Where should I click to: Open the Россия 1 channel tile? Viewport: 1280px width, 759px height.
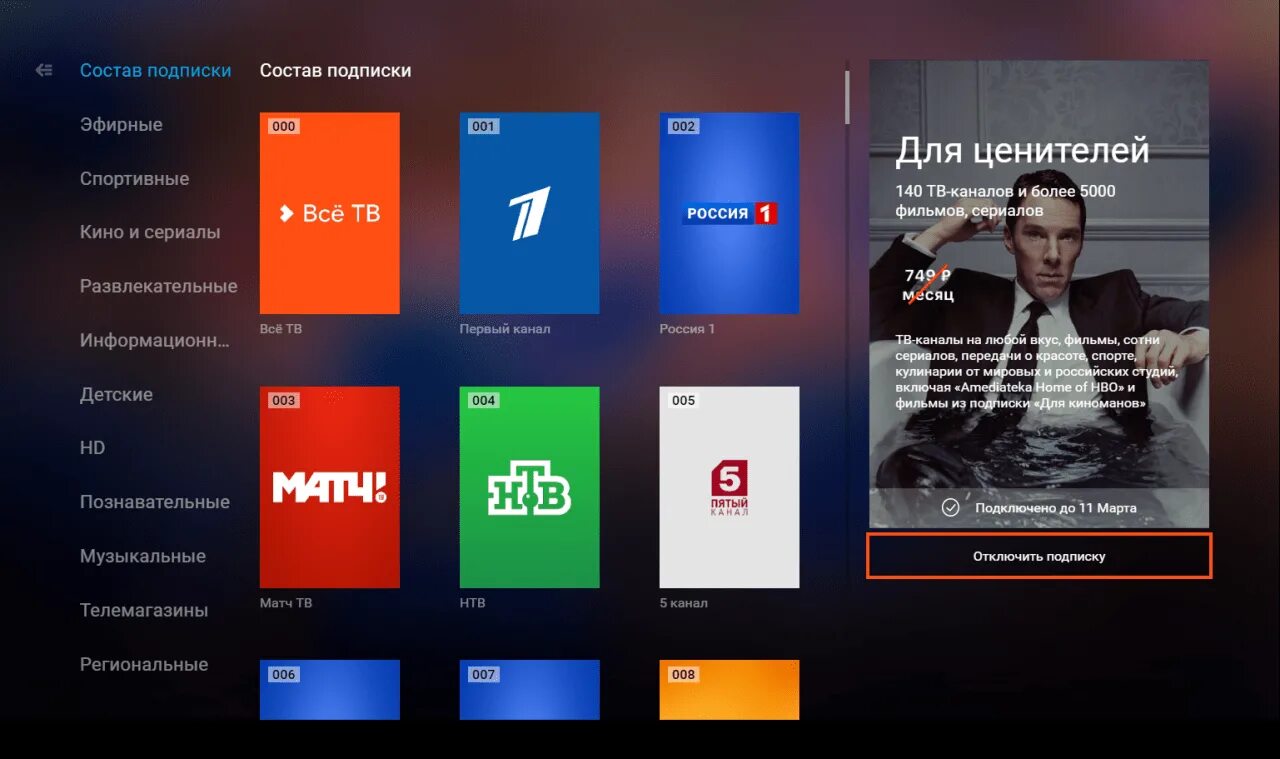coord(729,213)
